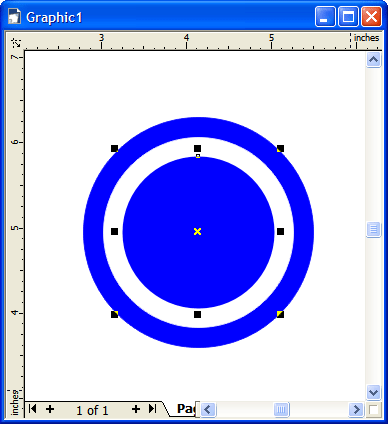
Task: Click the Graphic1 document icon in title bar
Action: pos(15,17)
